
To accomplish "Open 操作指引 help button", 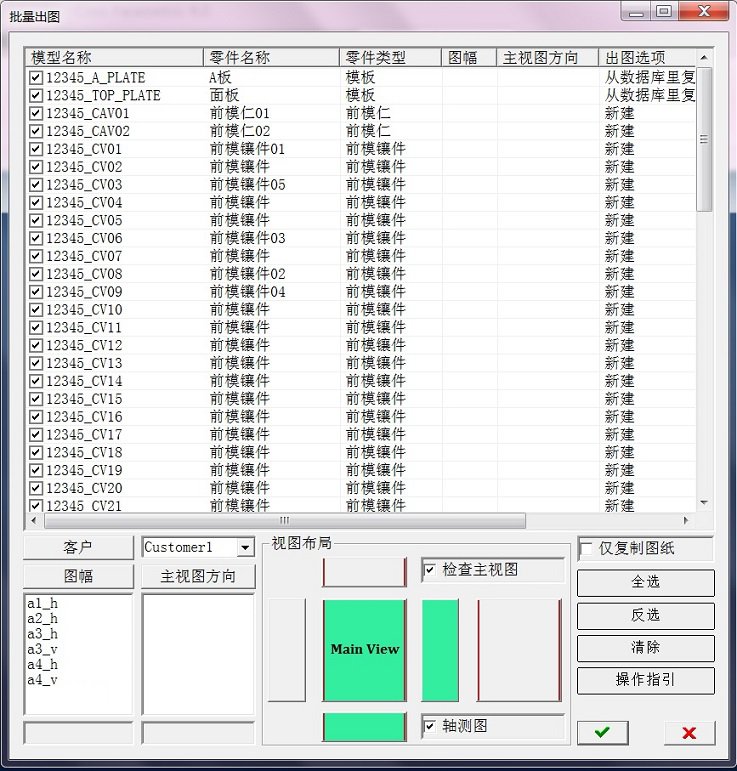I will (x=646, y=680).
